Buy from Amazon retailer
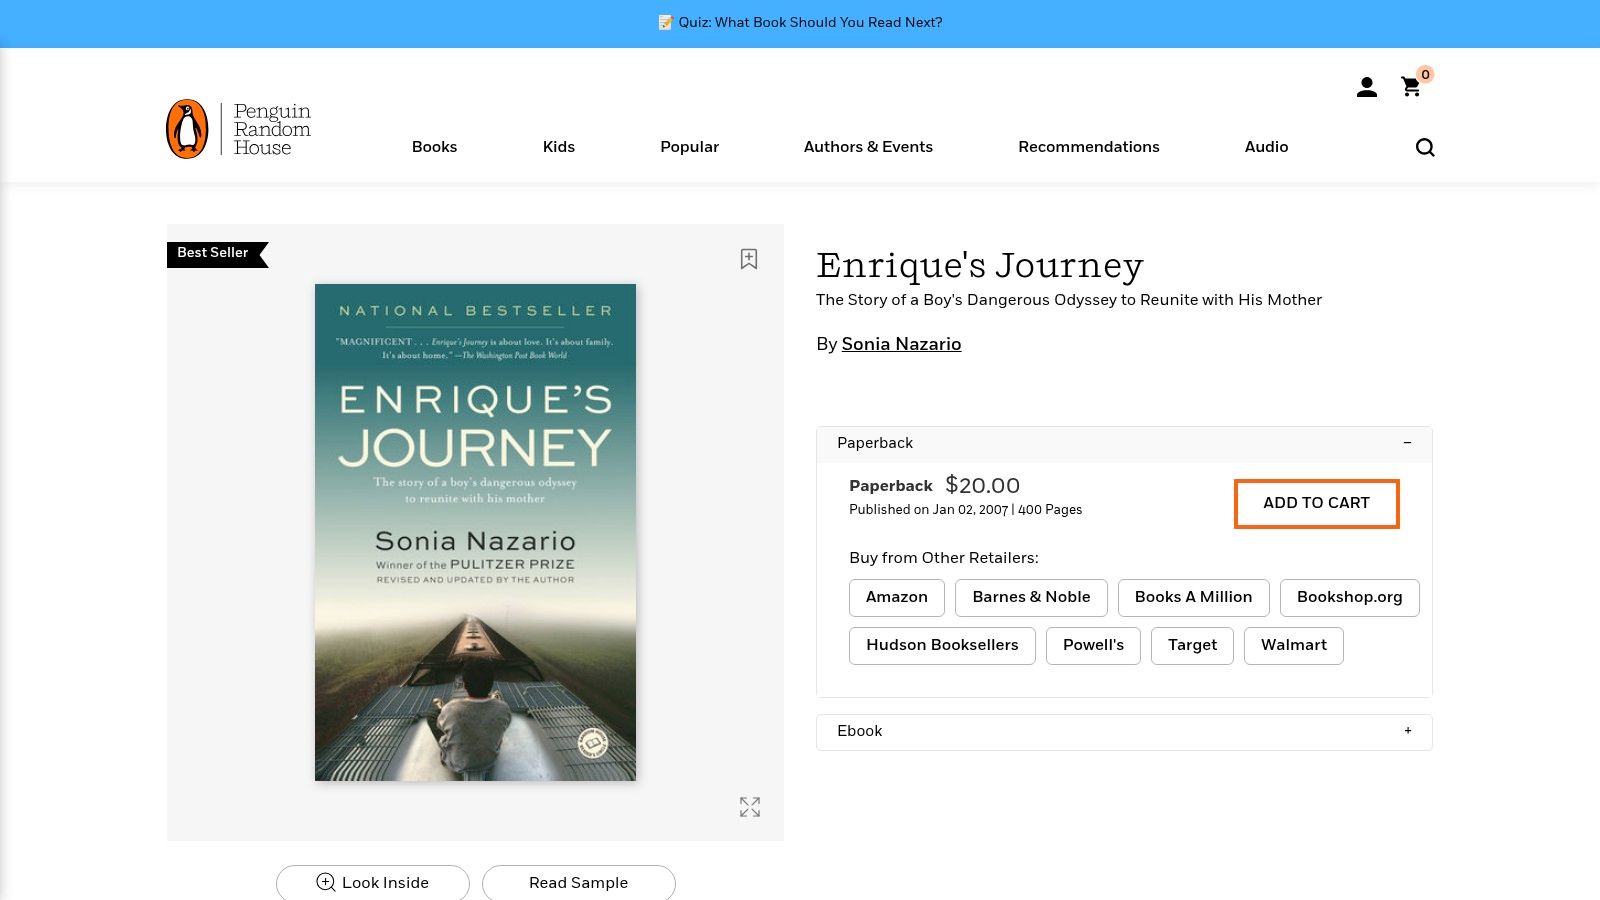The height and width of the screenshot is (900, 1600). (896, 597)
